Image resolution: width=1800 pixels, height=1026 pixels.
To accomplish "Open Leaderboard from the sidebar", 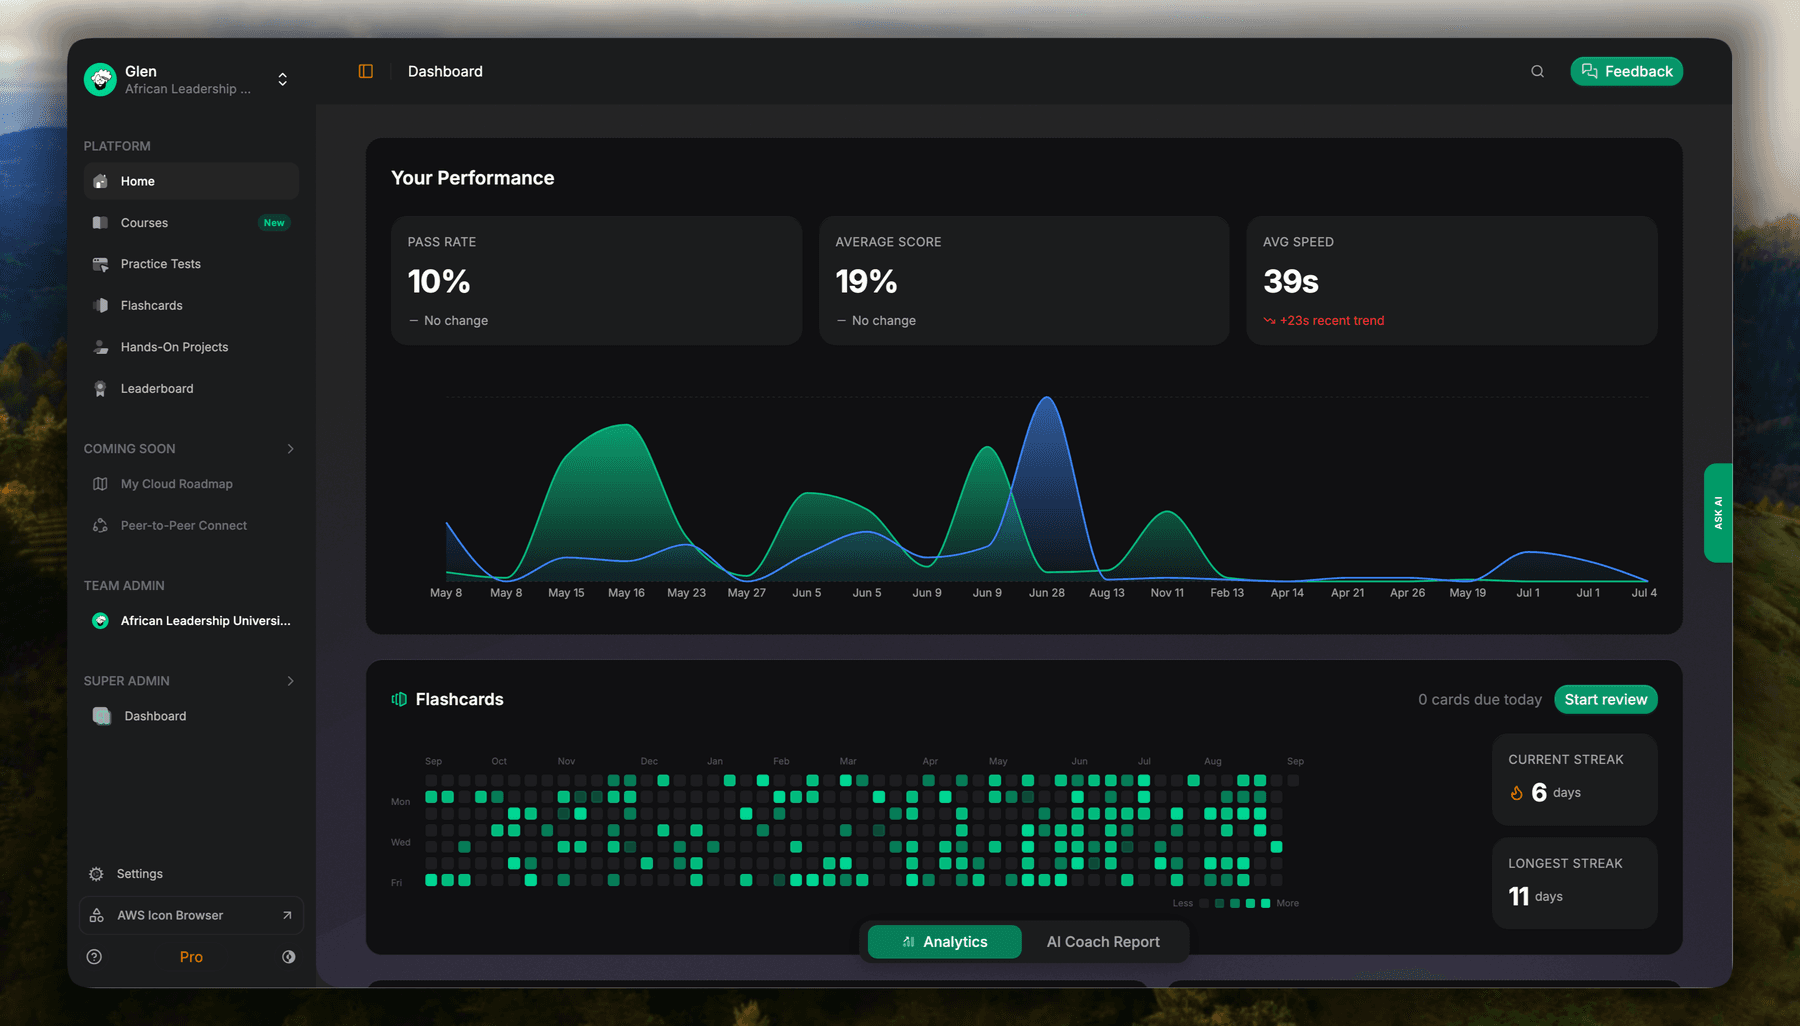I will [x=191, y=388].
